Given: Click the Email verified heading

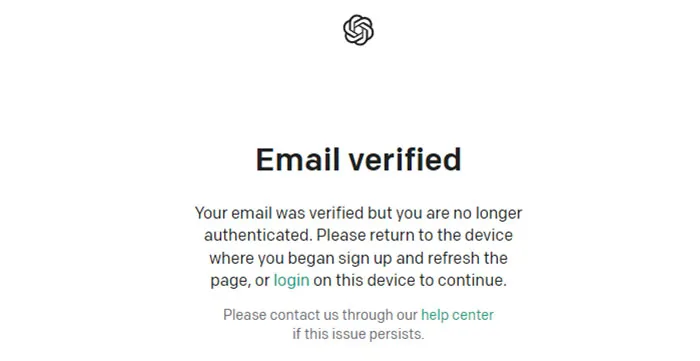Looking at the screenshot, I should (358, 159).
